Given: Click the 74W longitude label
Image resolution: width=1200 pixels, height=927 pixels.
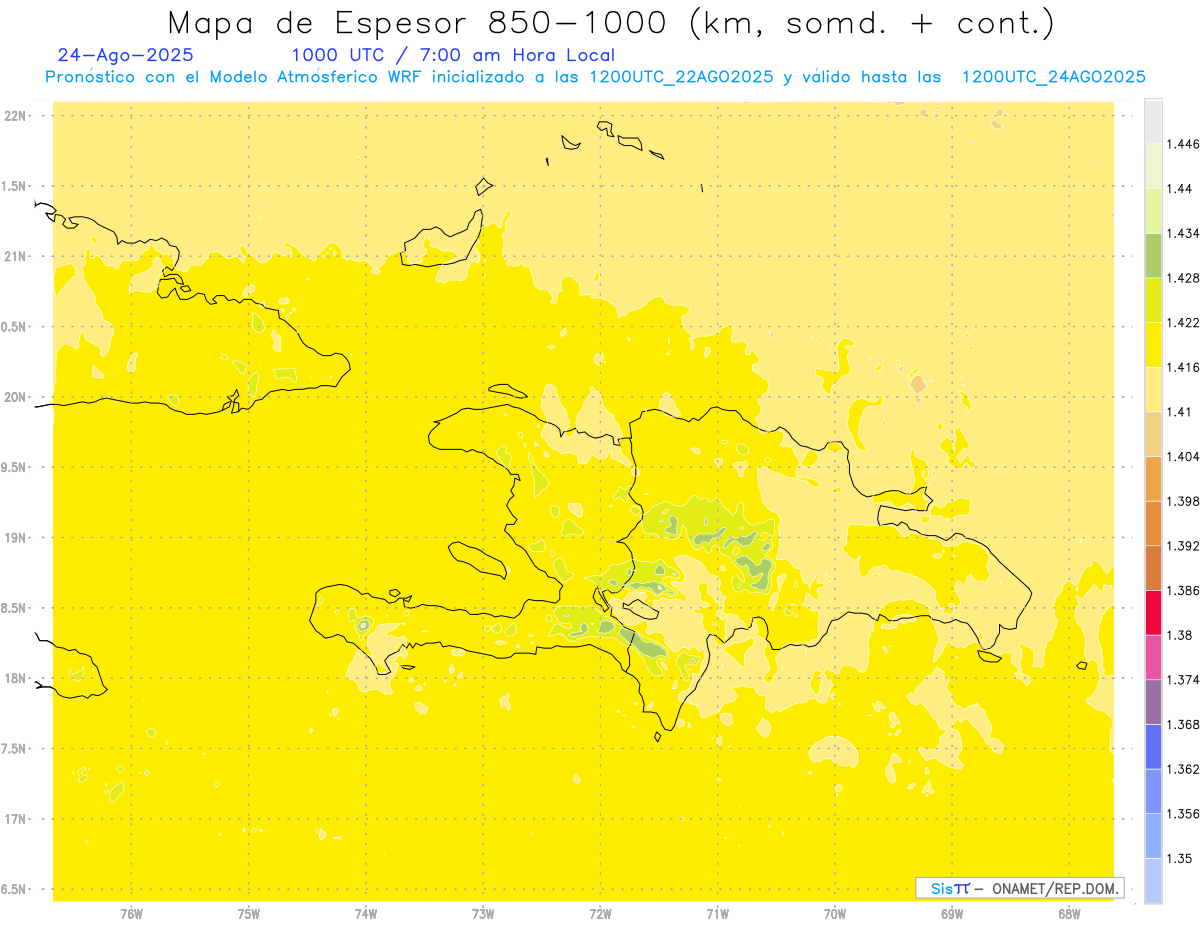Looking at the screenshot, I should (x=366, y=913).
